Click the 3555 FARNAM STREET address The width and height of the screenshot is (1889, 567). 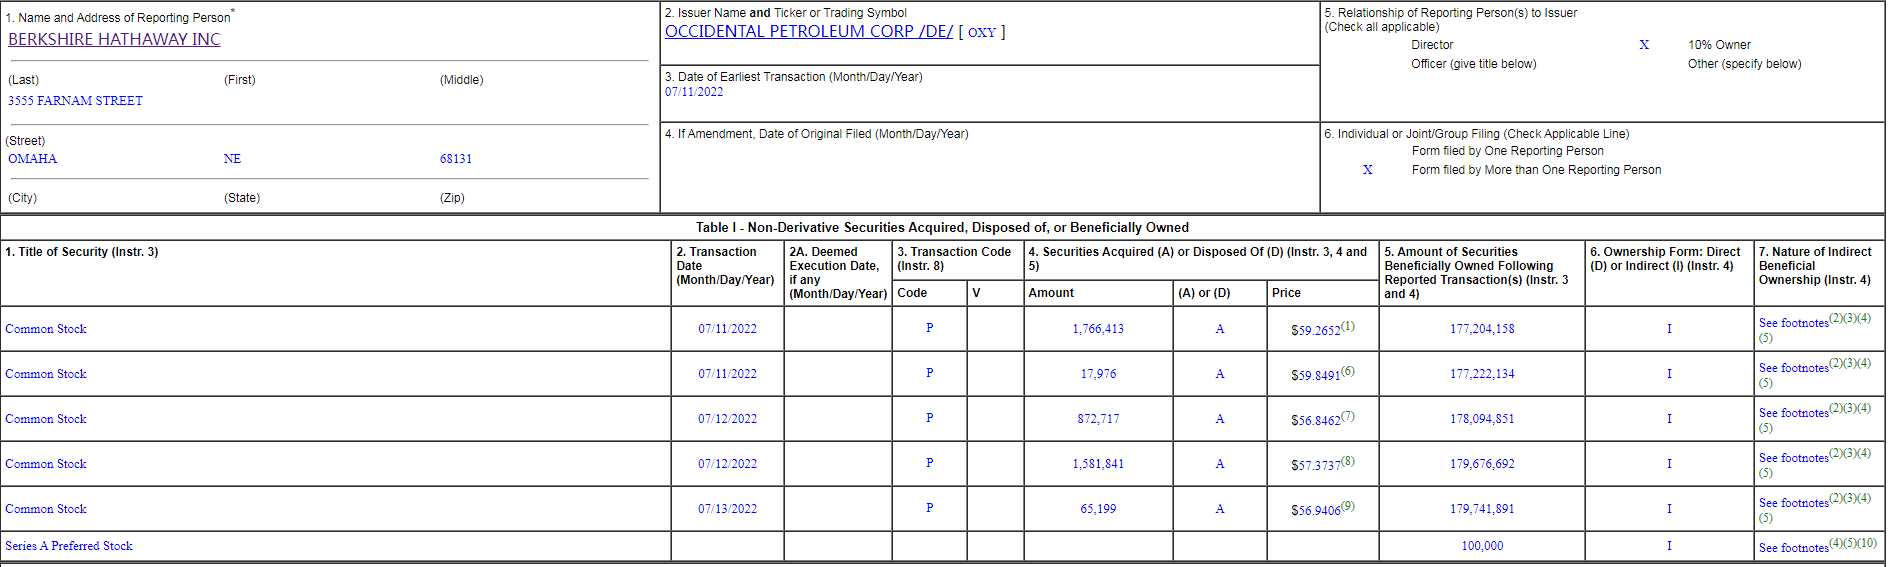click(75, 101)
